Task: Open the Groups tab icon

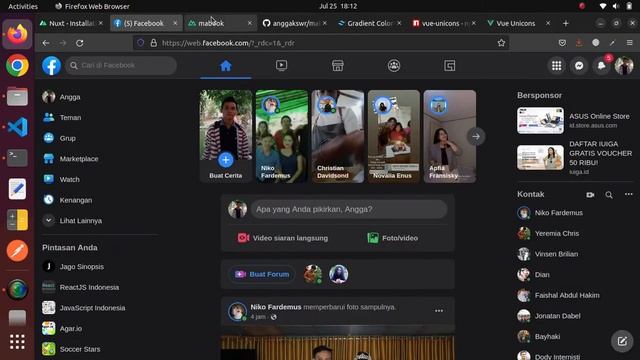Action: coord(394,65)
